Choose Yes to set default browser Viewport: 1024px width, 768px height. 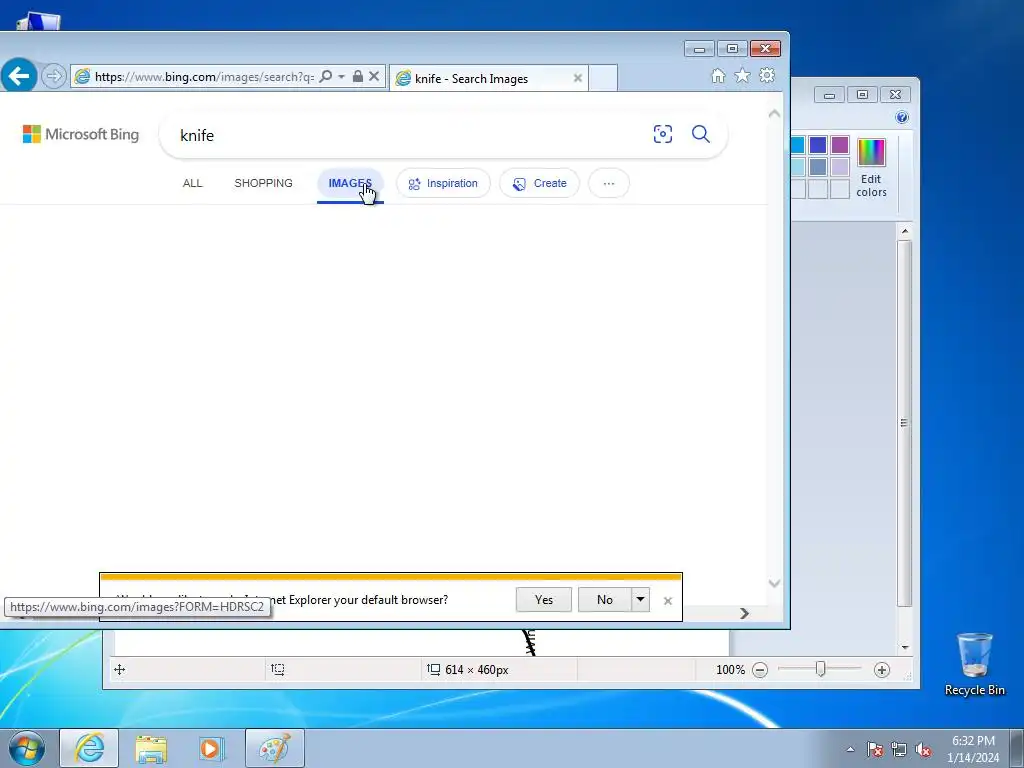click(x=543, y=600)
